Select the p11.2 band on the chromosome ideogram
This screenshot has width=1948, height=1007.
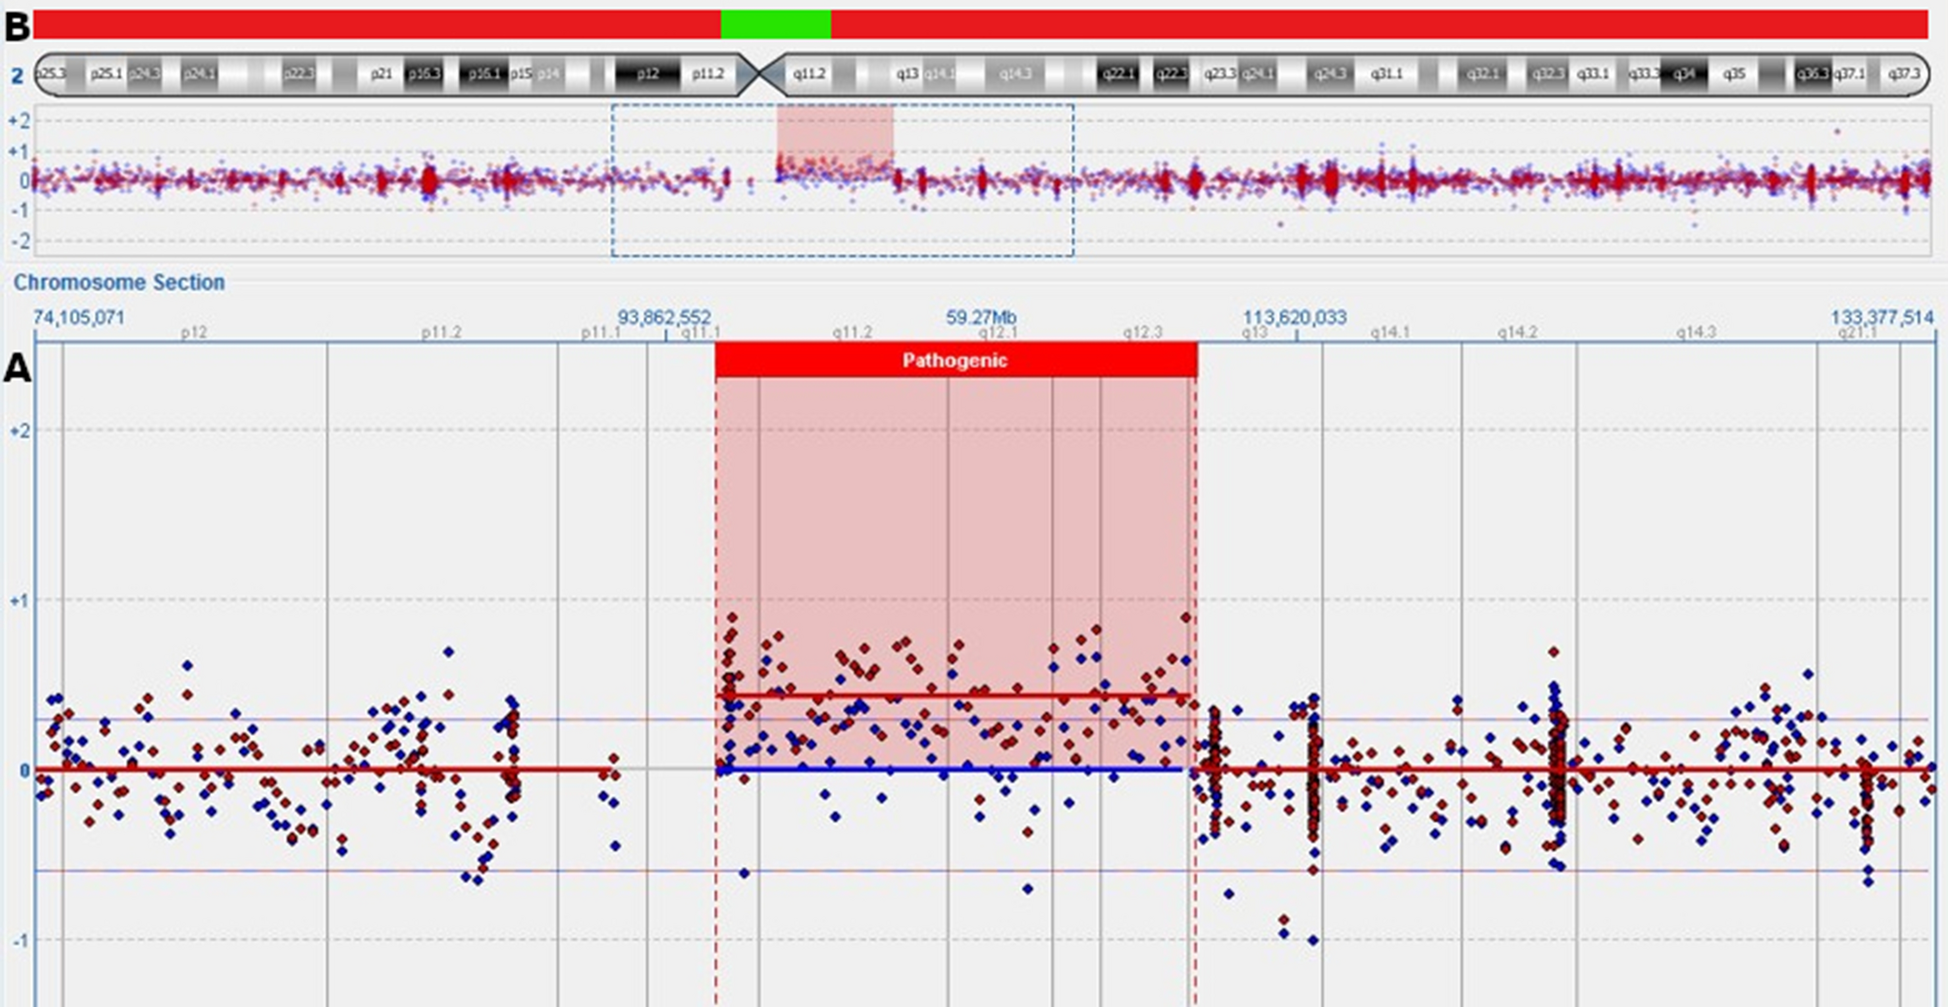pos(708,74)
